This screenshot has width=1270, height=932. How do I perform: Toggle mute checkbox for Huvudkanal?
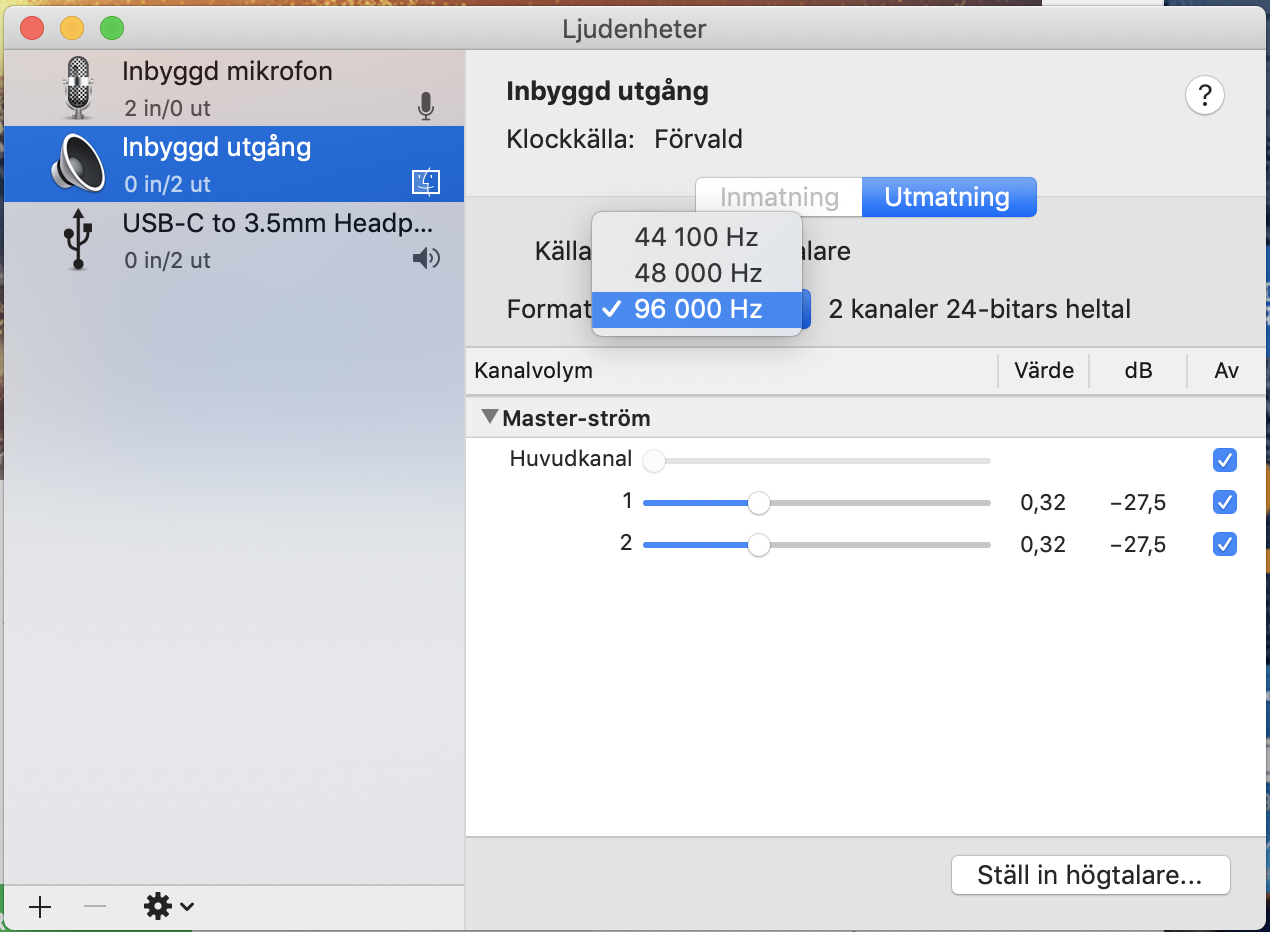pos(1224,460)
